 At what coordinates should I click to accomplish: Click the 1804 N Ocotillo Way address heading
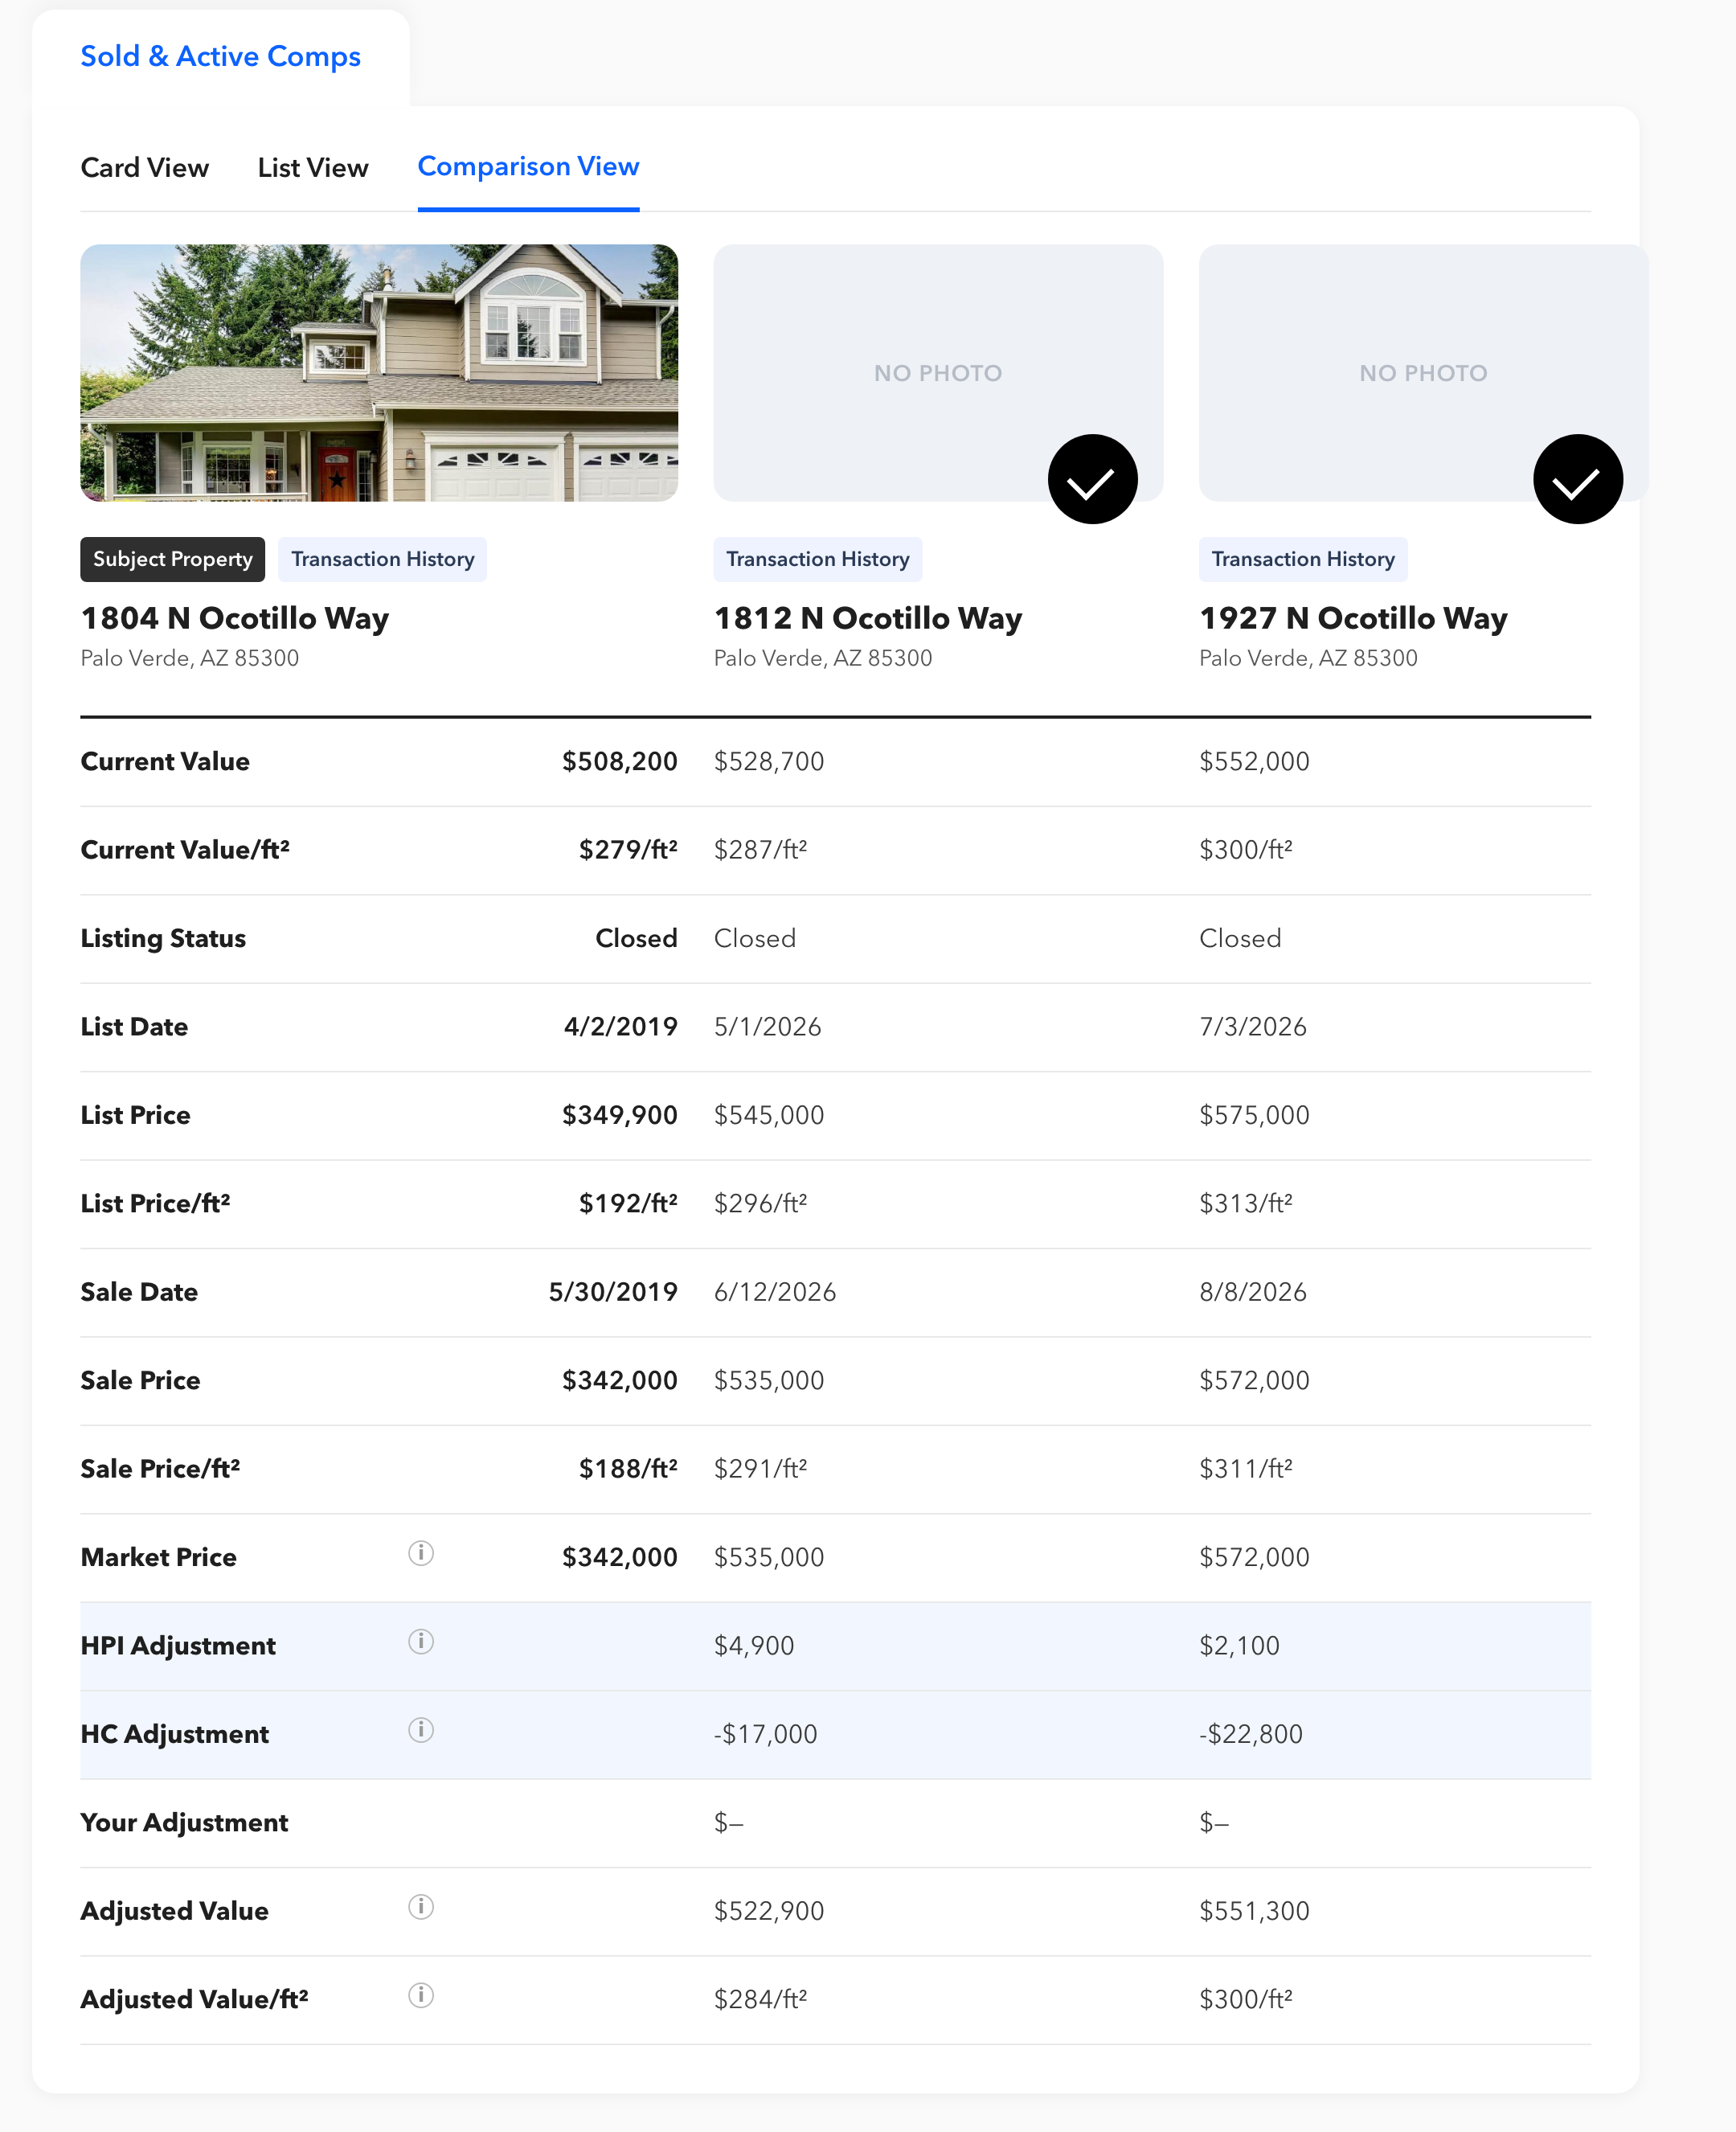pos(235,618)
